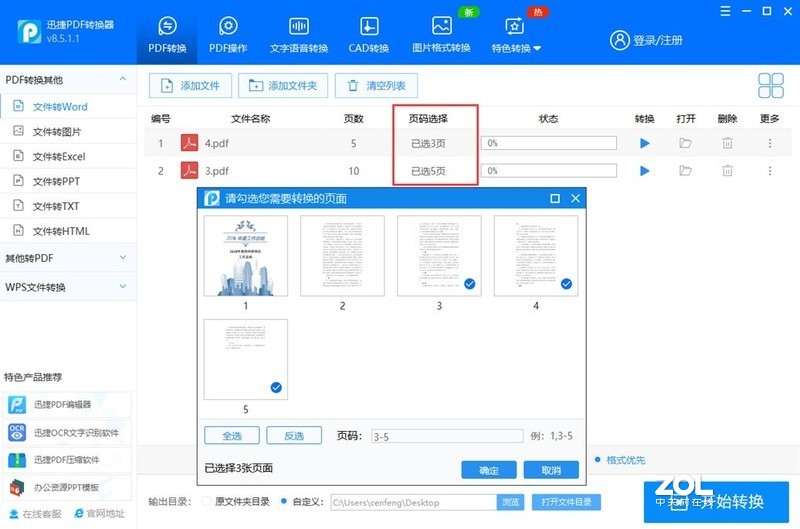Switch to the CAD转换 tab
The image size is (800, 529).
[368, 35]
